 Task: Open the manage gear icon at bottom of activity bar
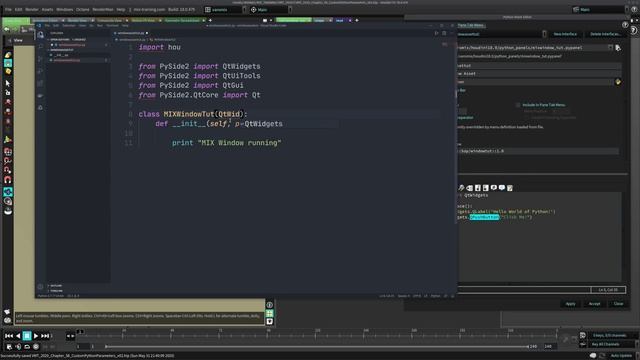tap(40, 287)
